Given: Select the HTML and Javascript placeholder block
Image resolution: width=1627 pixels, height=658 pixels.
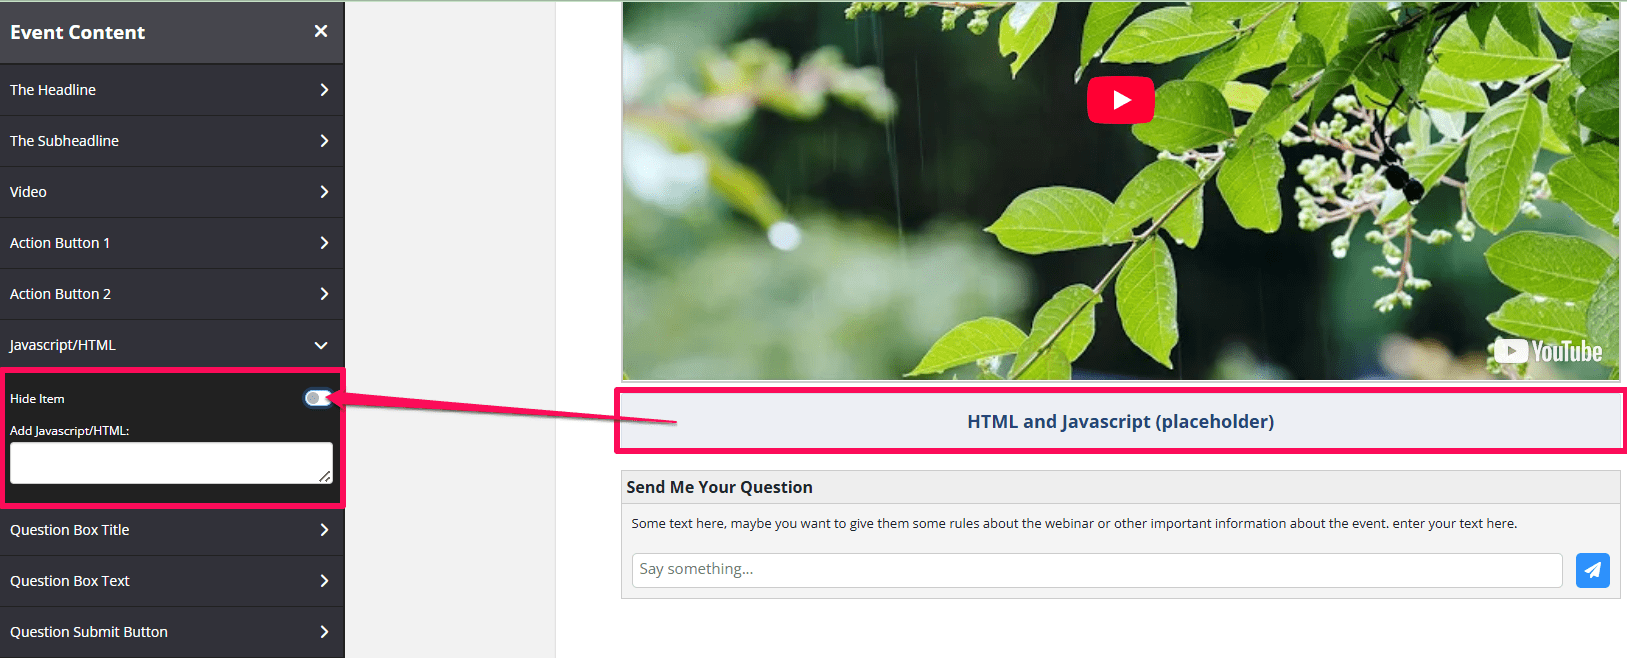Looking at the screenshot, I should (1120, 421).
